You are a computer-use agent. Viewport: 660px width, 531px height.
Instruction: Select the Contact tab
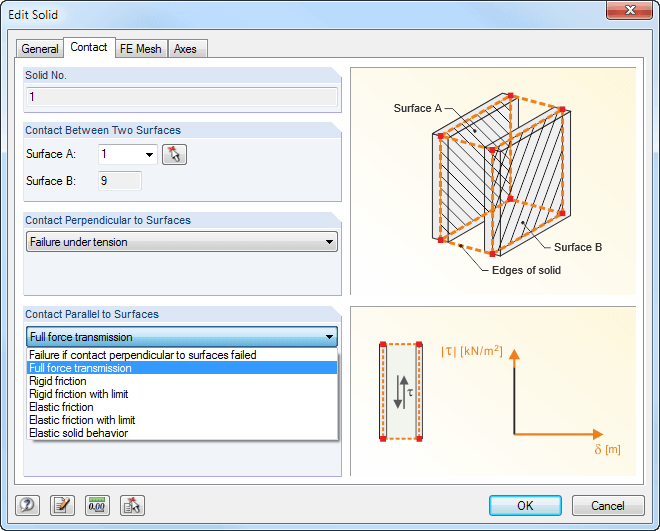click(x=89, y=47)
